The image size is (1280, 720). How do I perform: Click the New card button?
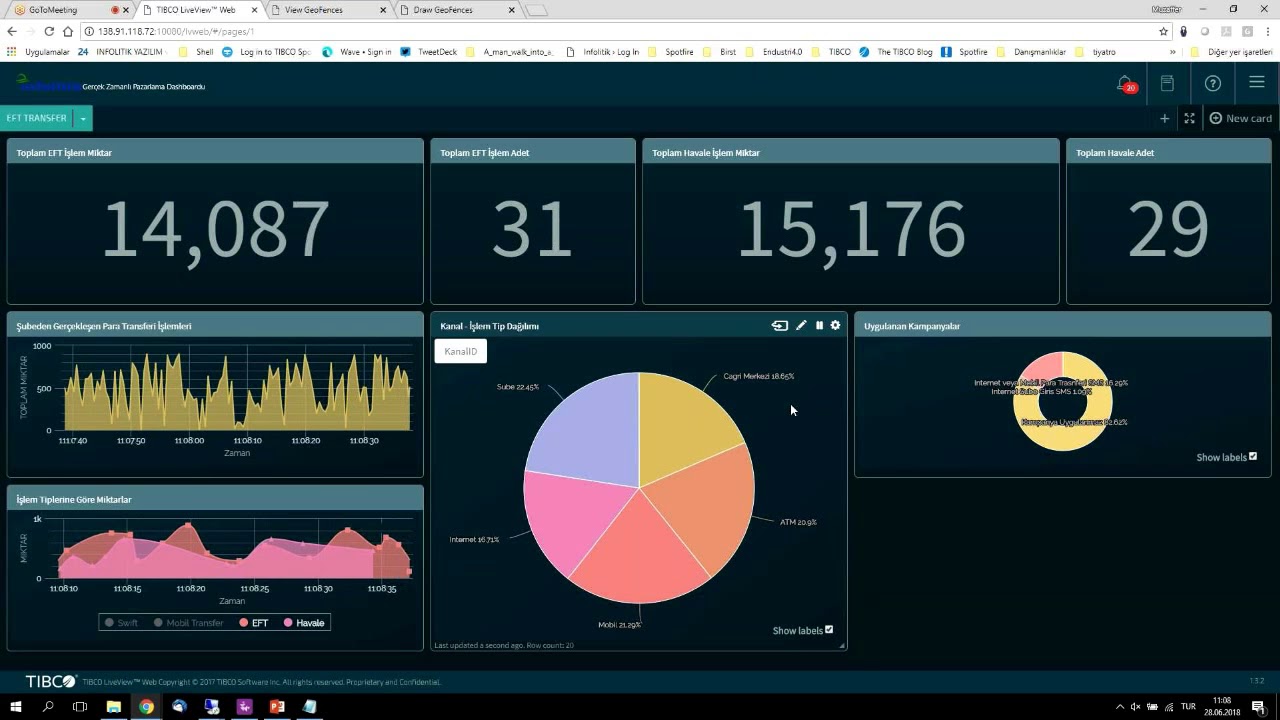coord(1240,118)
